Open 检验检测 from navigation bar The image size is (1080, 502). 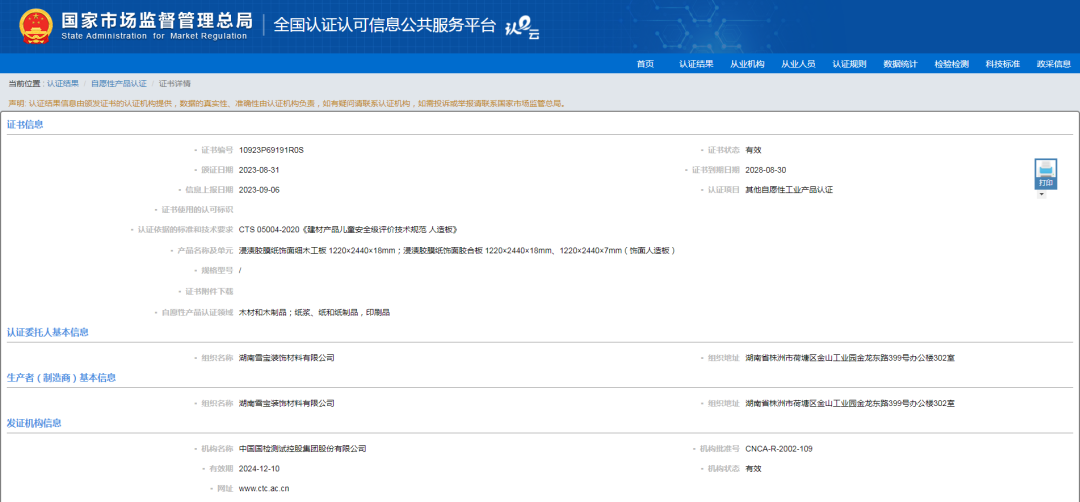(x=951, y=64)
